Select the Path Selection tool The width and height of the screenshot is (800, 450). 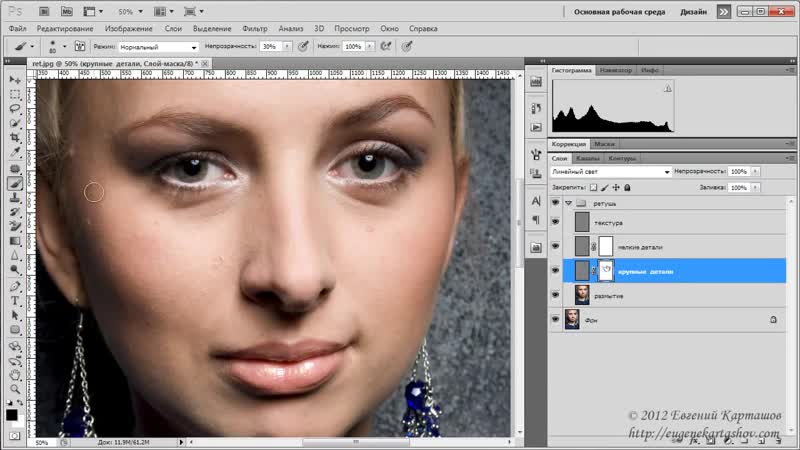(15, 315)
